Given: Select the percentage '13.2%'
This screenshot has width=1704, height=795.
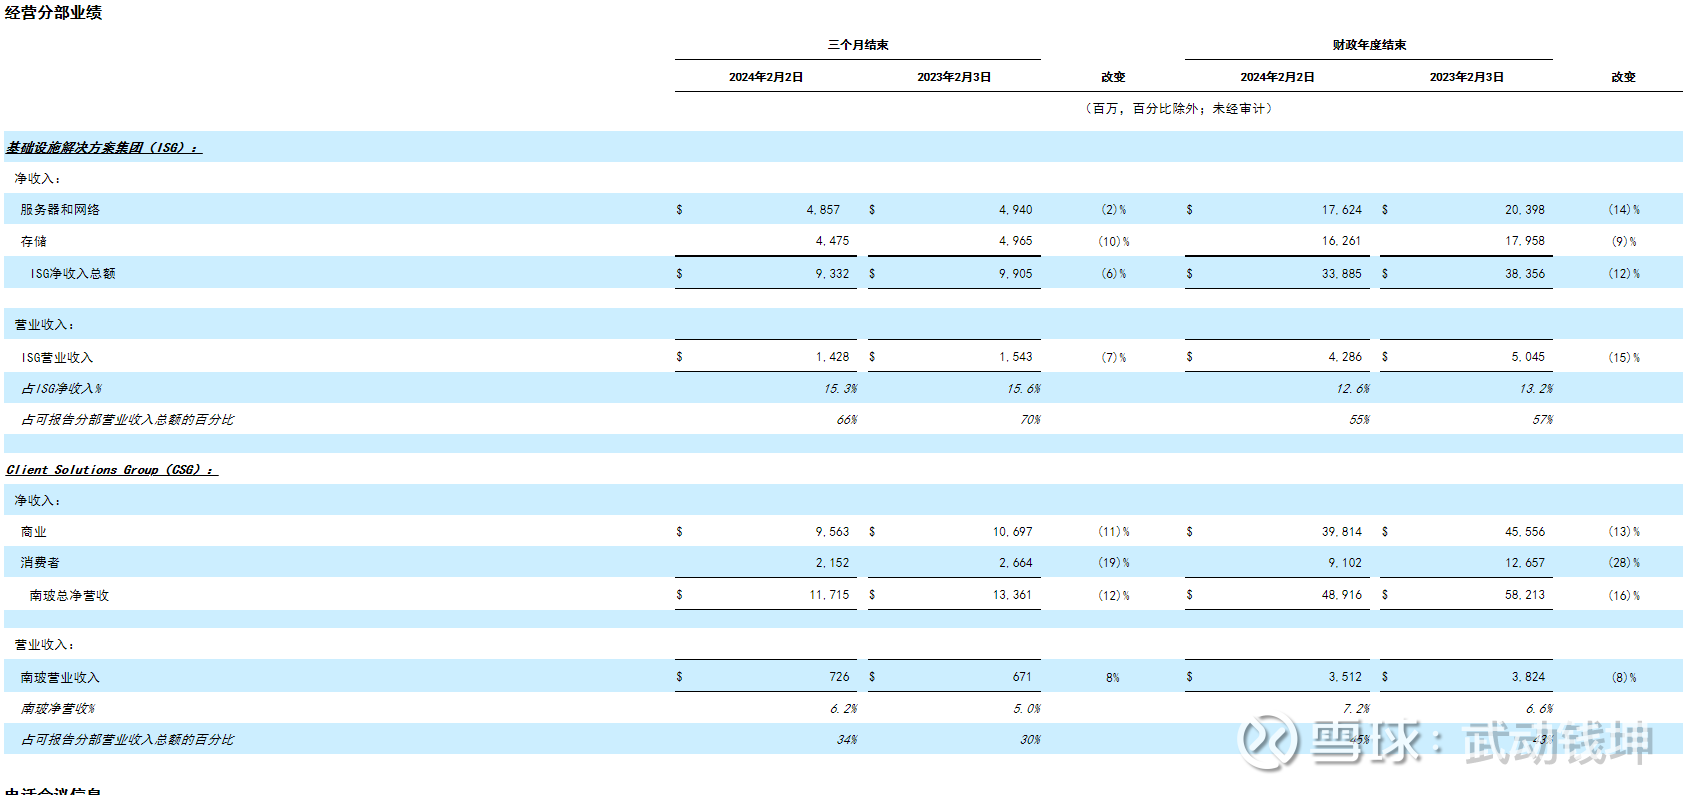Looking at the screenshot, I should coord(1536,389).
